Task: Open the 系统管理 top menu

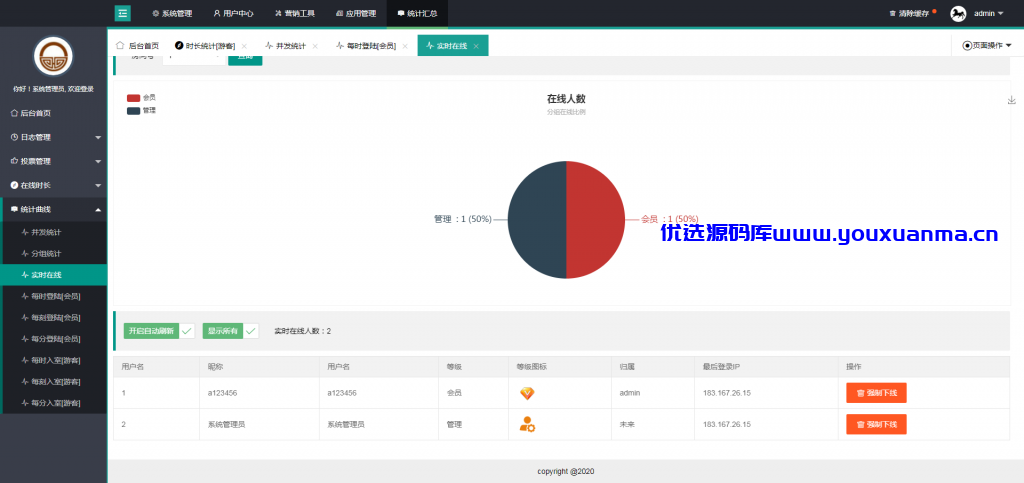Action: [x=172, y=13]
